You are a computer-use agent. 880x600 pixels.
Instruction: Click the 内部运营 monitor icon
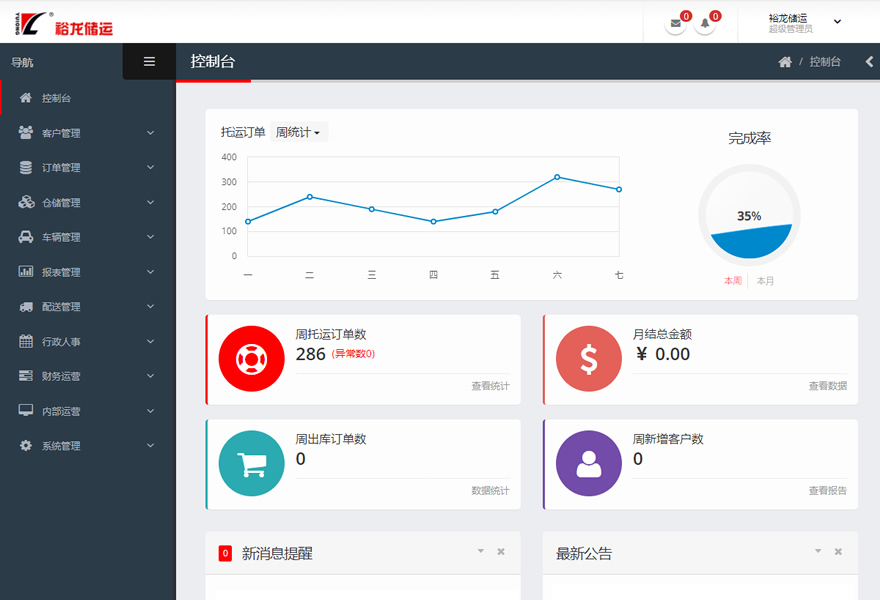click(x=26, y=410)
